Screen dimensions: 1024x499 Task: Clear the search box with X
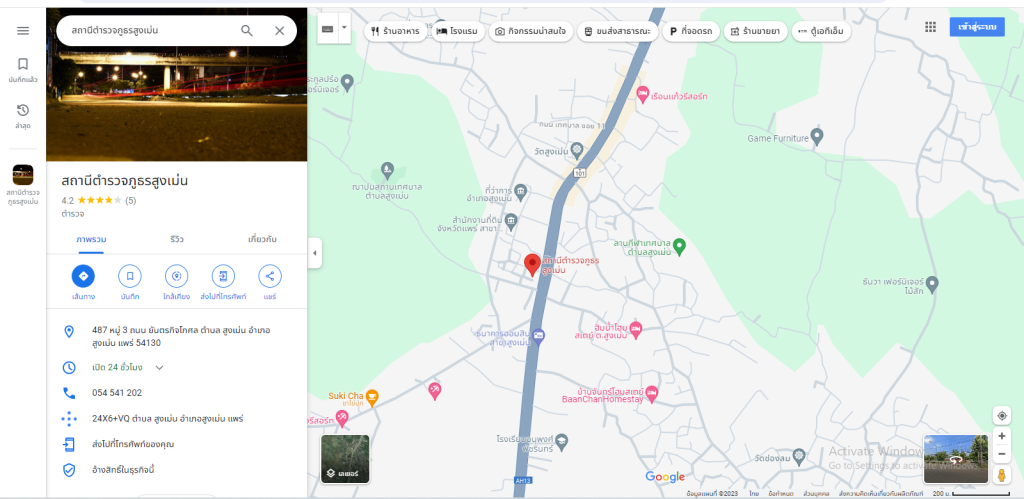279,31
